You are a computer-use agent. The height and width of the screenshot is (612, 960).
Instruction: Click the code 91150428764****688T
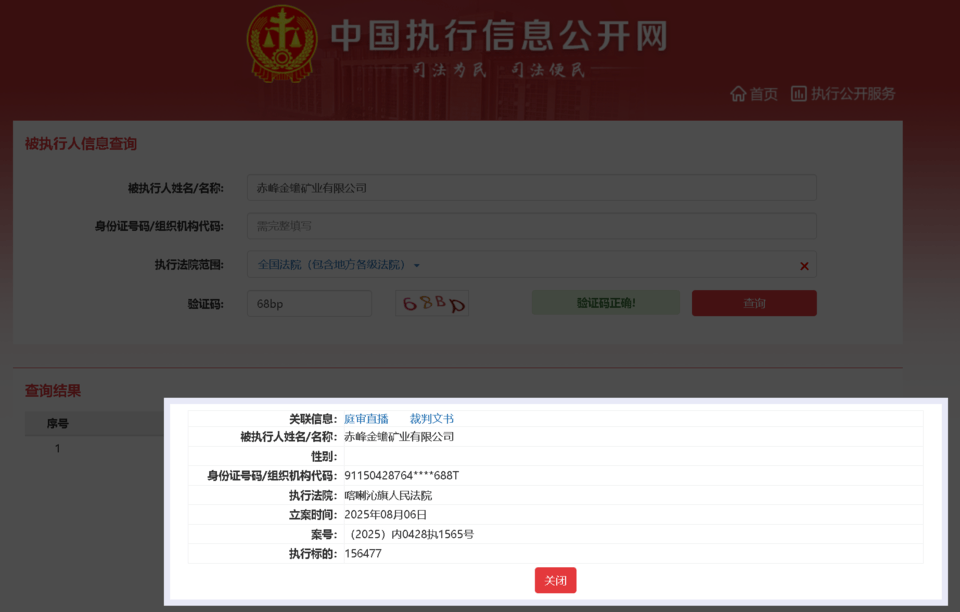click(402, 476)
